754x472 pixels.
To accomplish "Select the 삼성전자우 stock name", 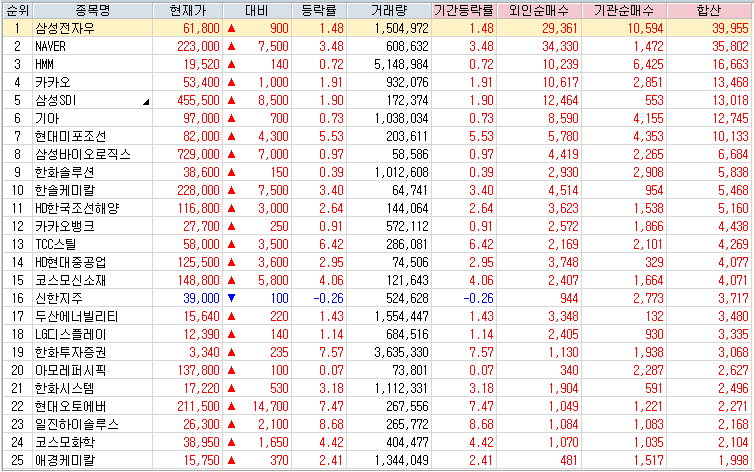I will click(65, 28).
